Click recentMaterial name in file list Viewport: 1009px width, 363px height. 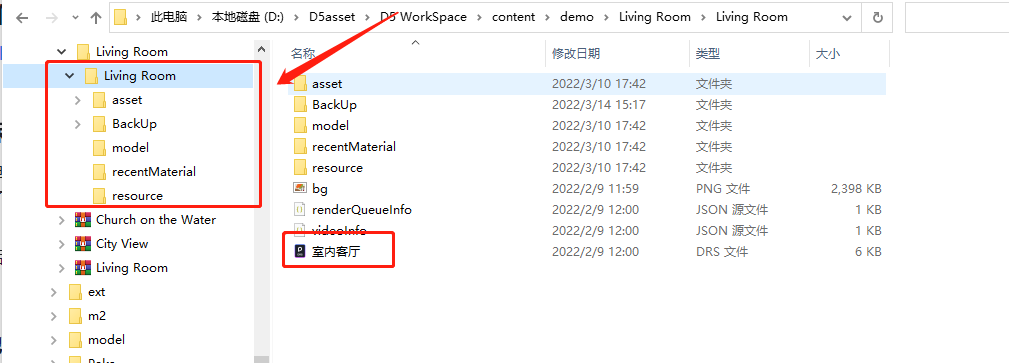click(354, 147)
